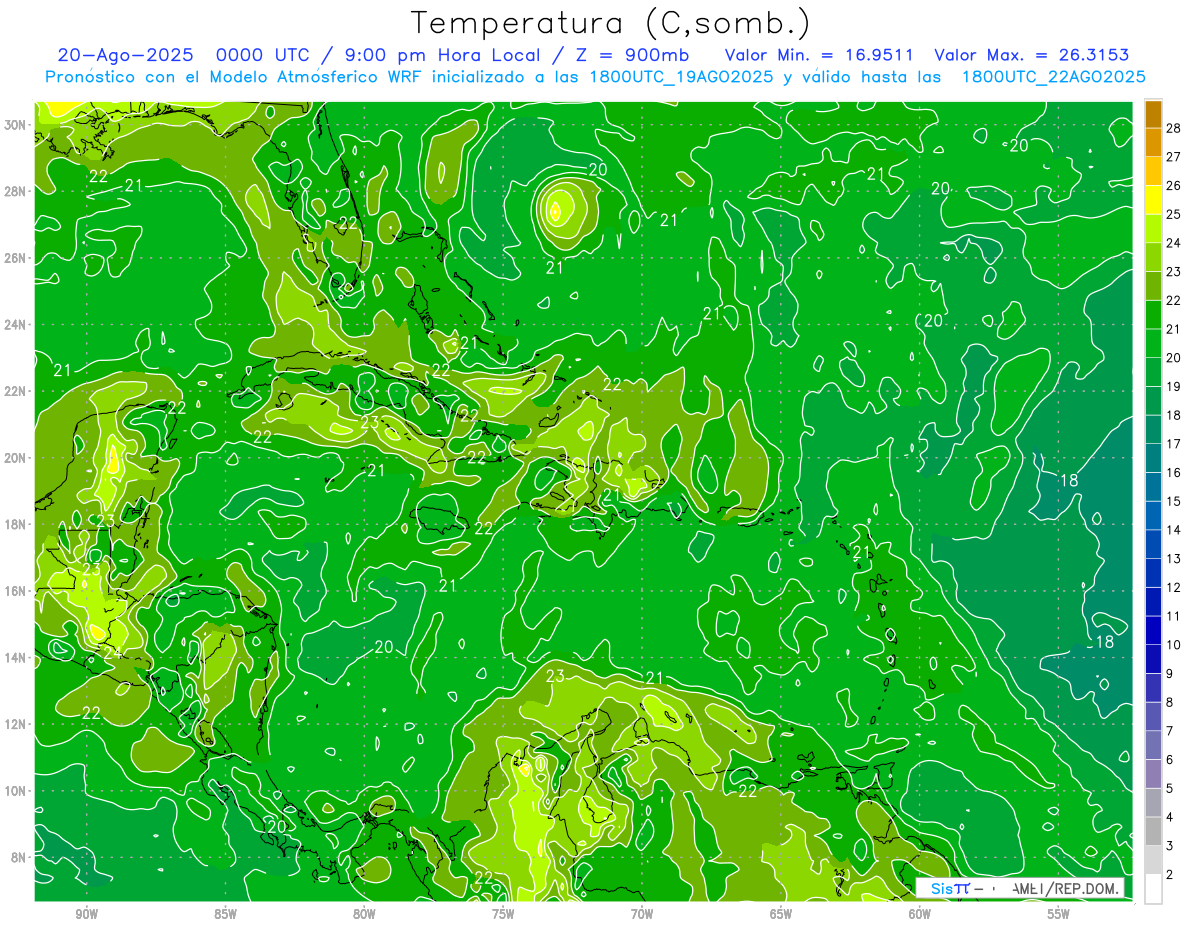Click the 75W longitude label
1200x927 pixels.
point(503,914)
